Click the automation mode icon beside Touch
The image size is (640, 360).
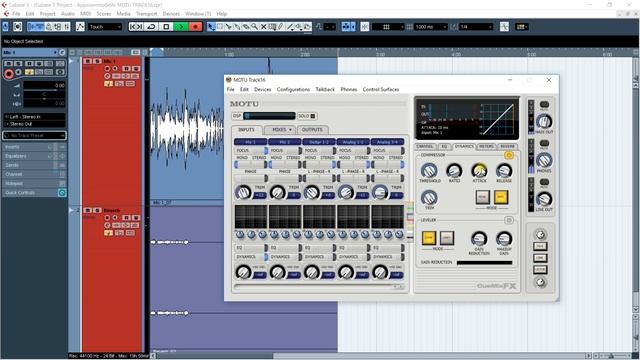point(80,27)
